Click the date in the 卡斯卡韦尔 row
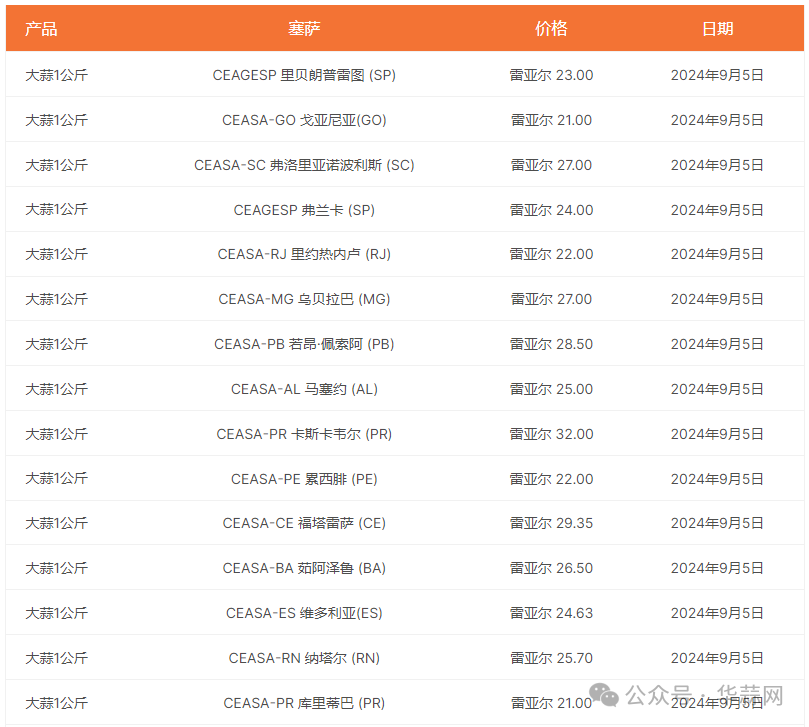This screenshot has height=727, width=809. [717, 434]
